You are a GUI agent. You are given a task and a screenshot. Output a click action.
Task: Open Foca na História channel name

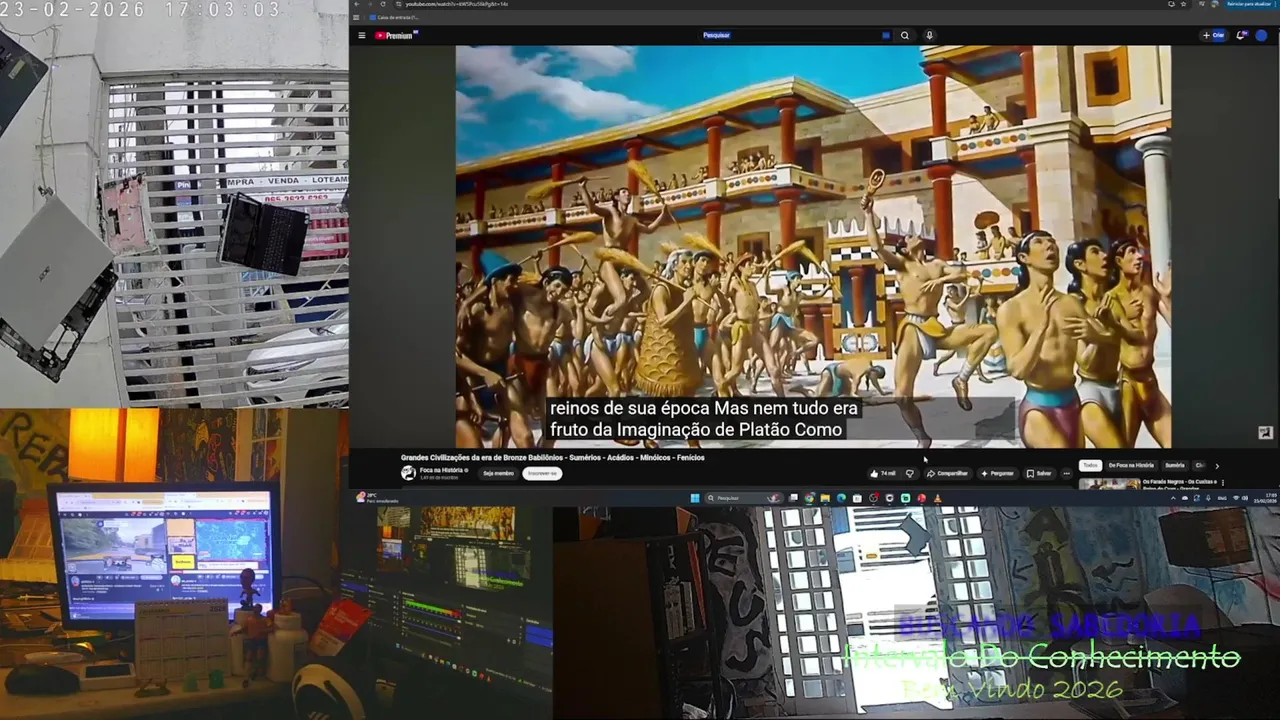point(442,469)
